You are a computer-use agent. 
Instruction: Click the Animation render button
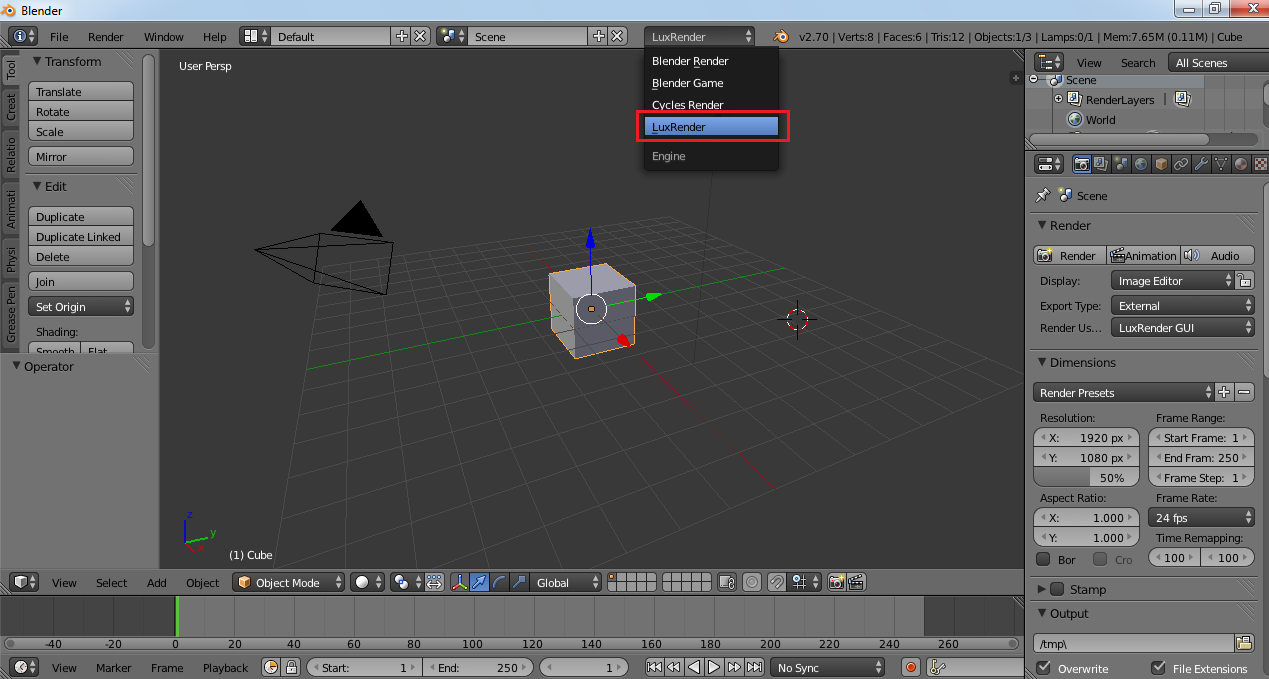[x=1144, y=255]
